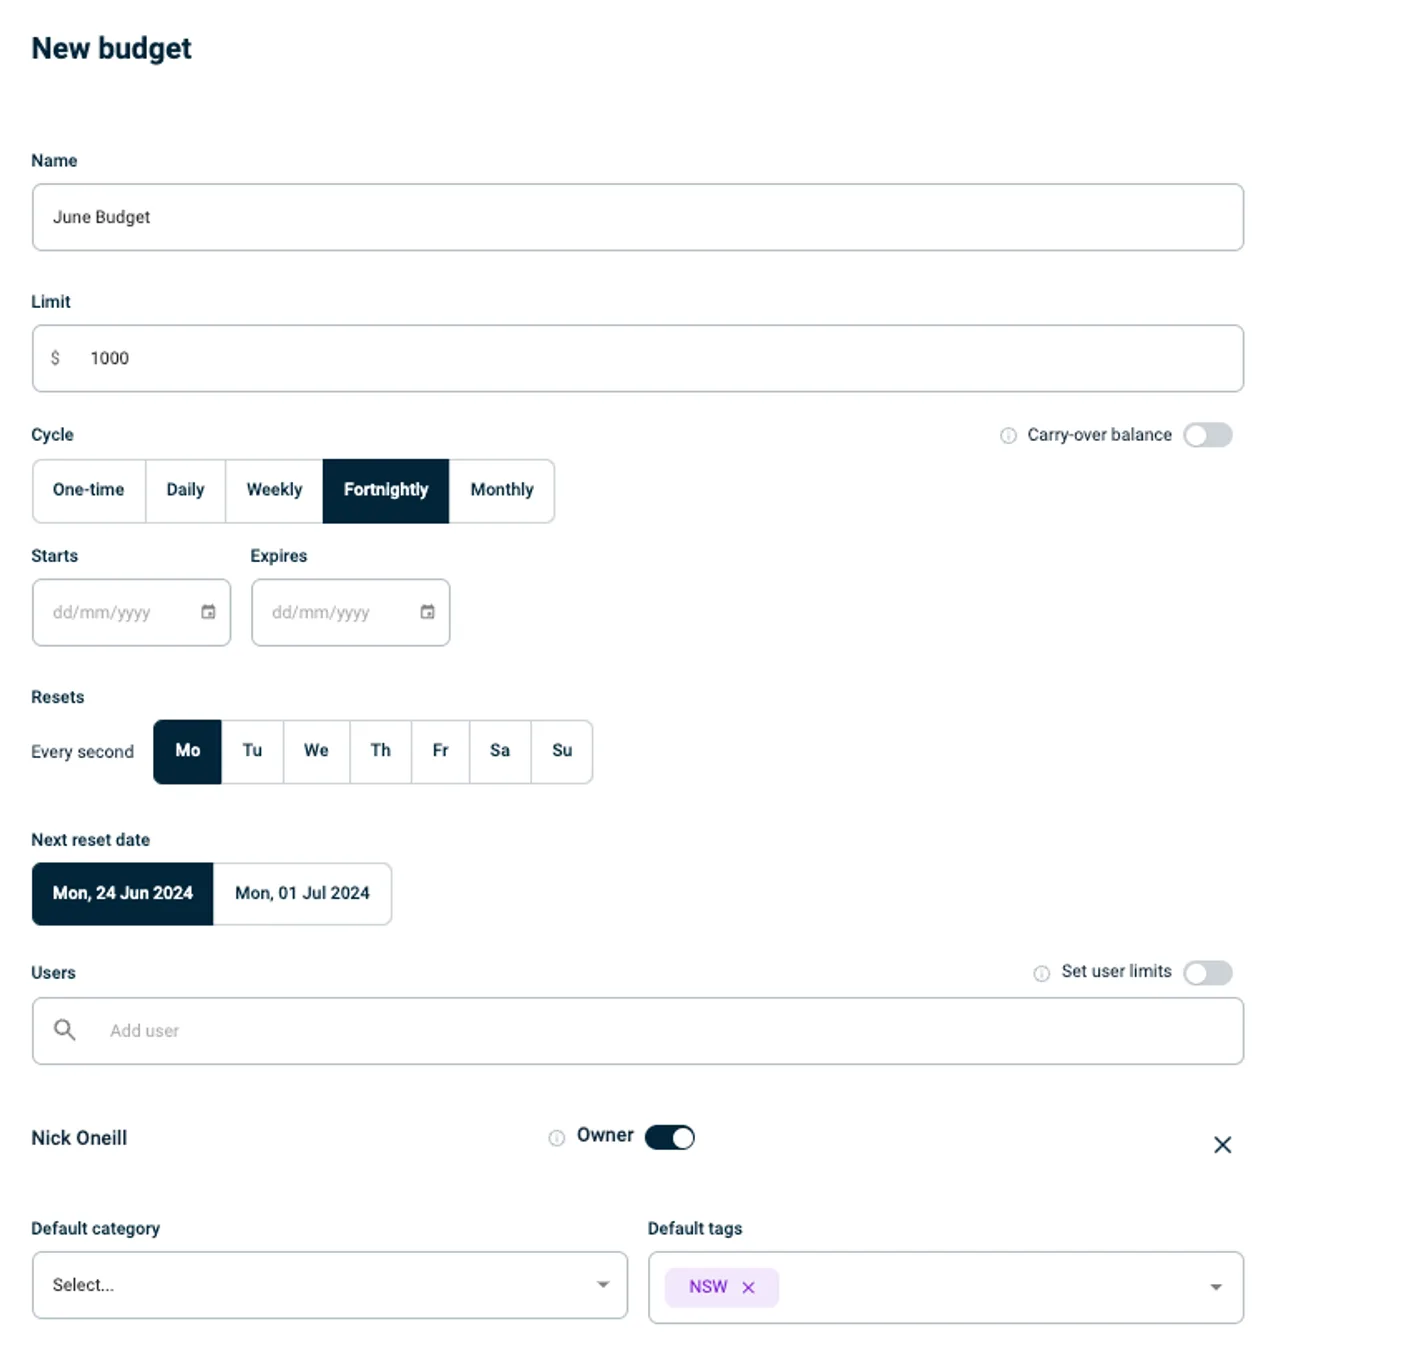Remove the NSW tag
The width and height of the screenshot is (1420, 1362).
748,1288
